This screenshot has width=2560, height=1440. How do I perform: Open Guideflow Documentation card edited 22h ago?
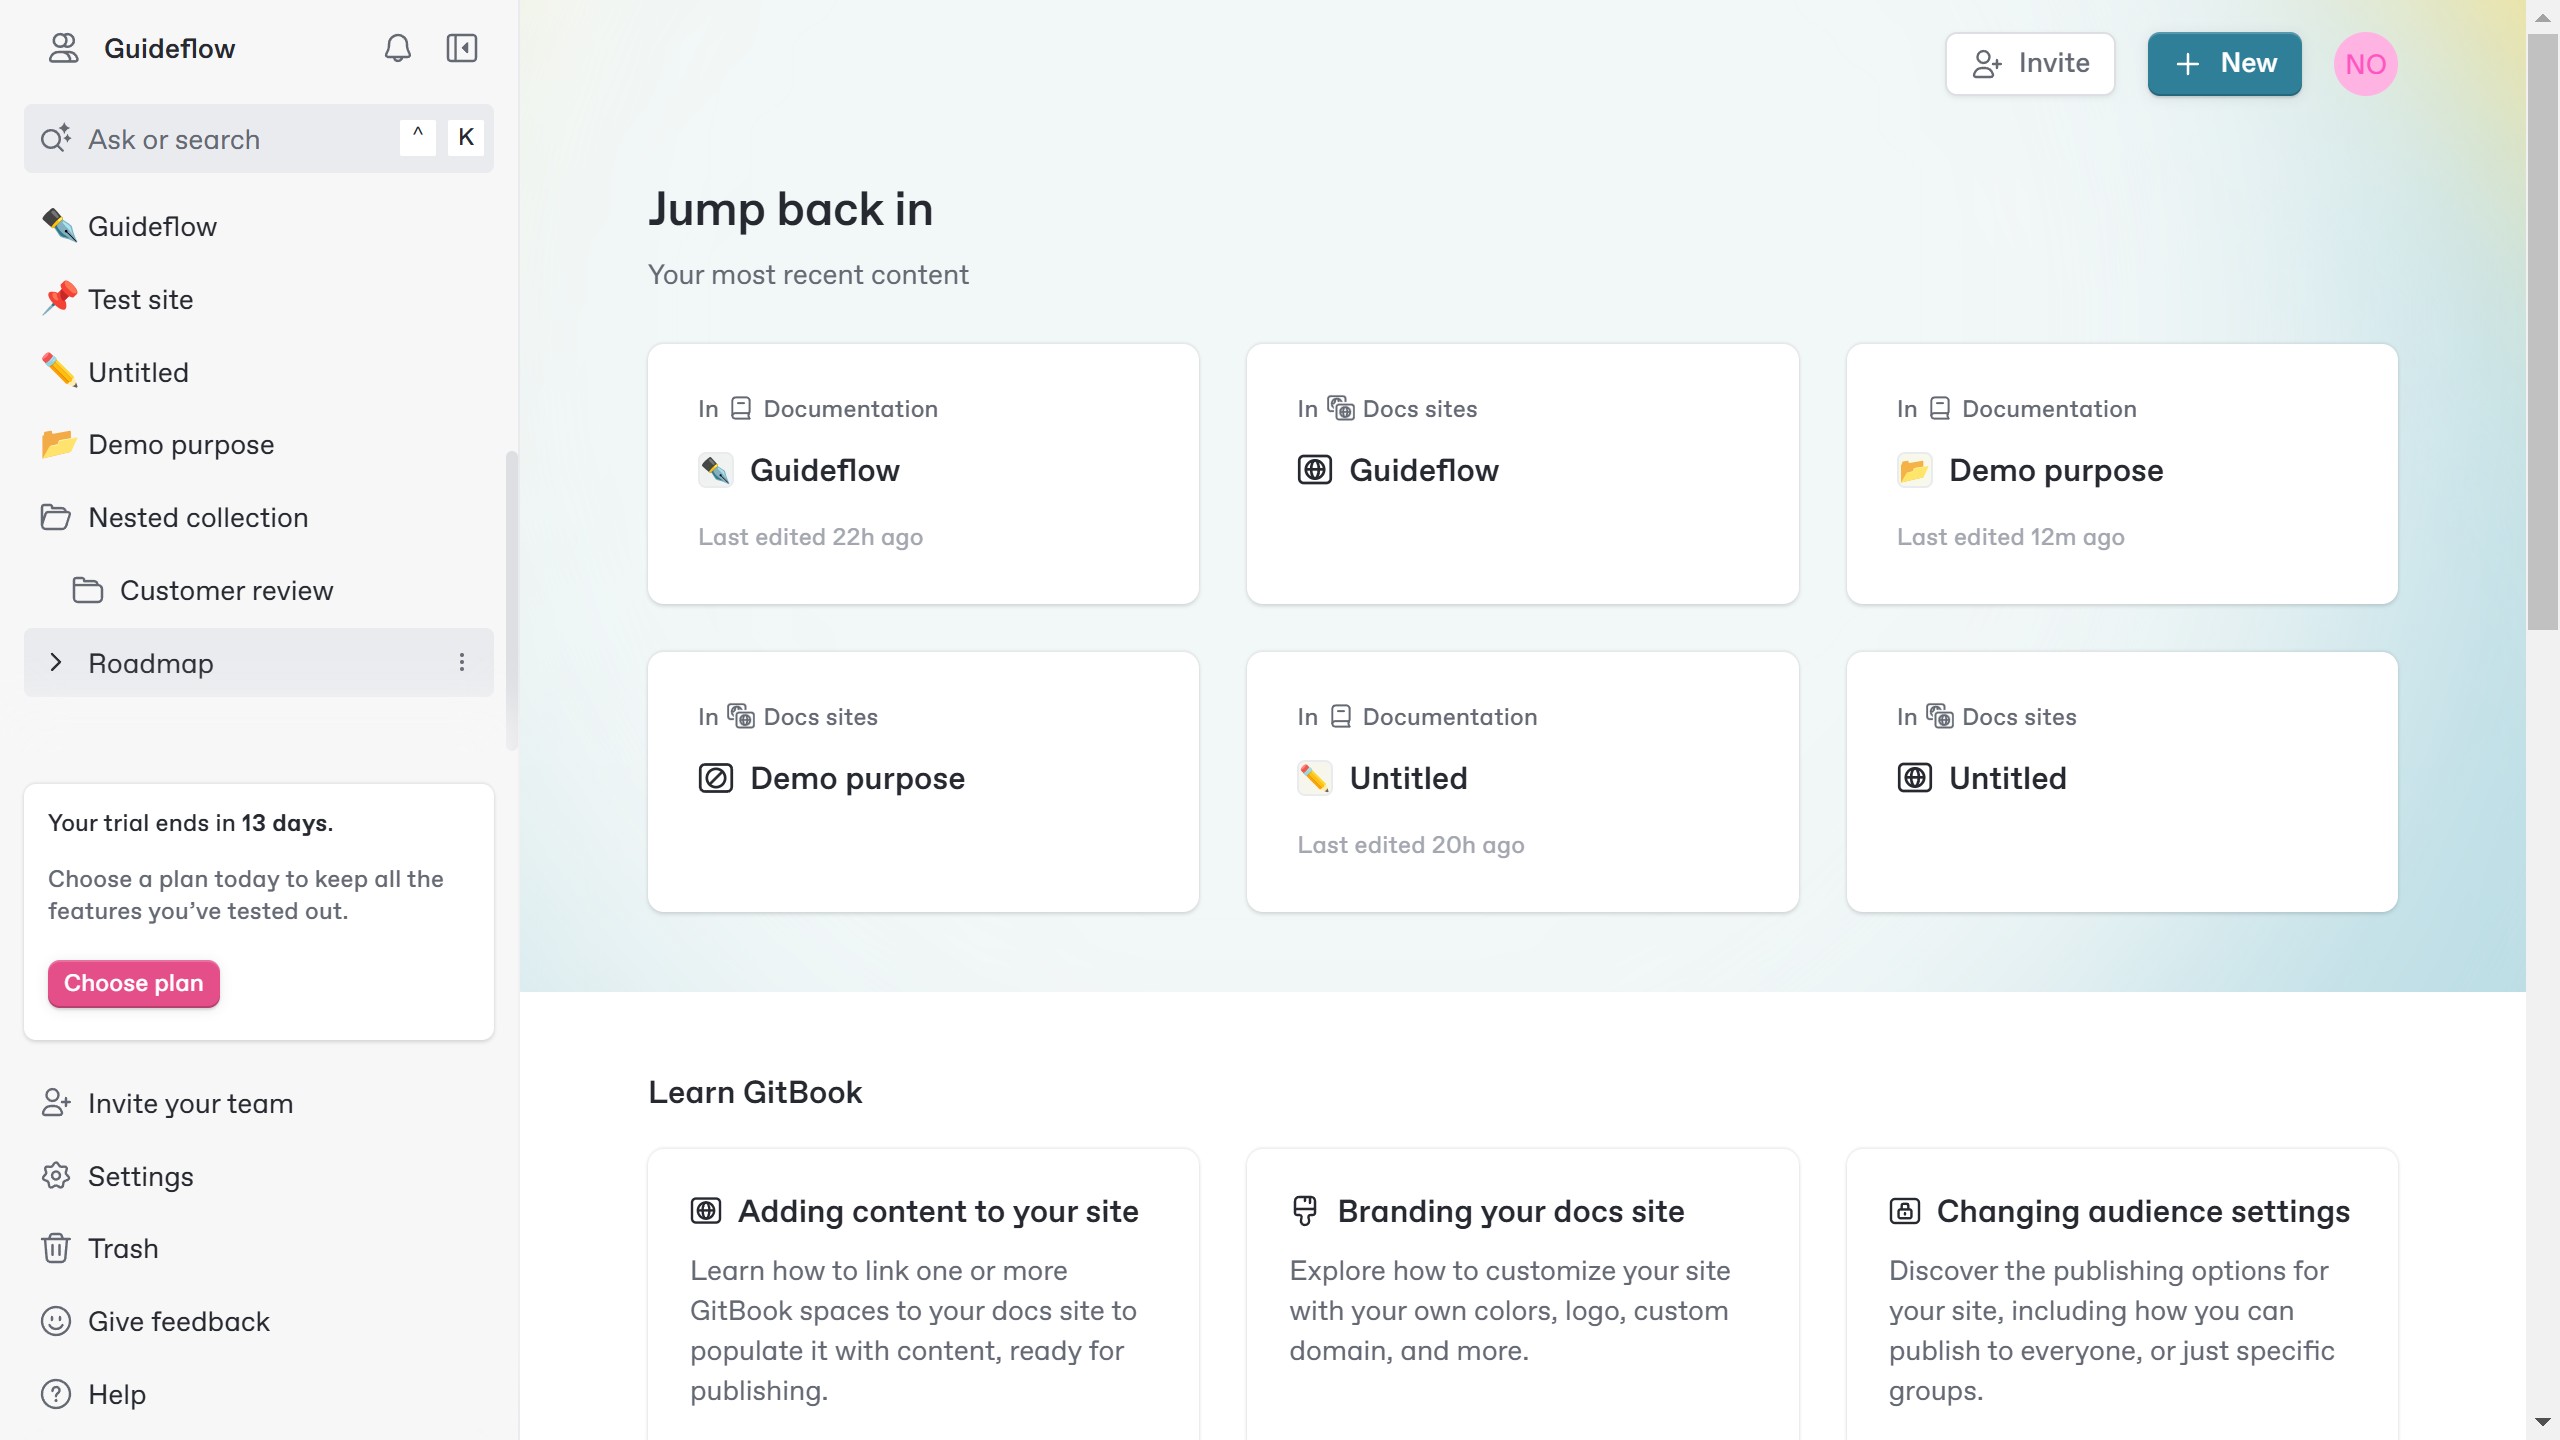923,474
